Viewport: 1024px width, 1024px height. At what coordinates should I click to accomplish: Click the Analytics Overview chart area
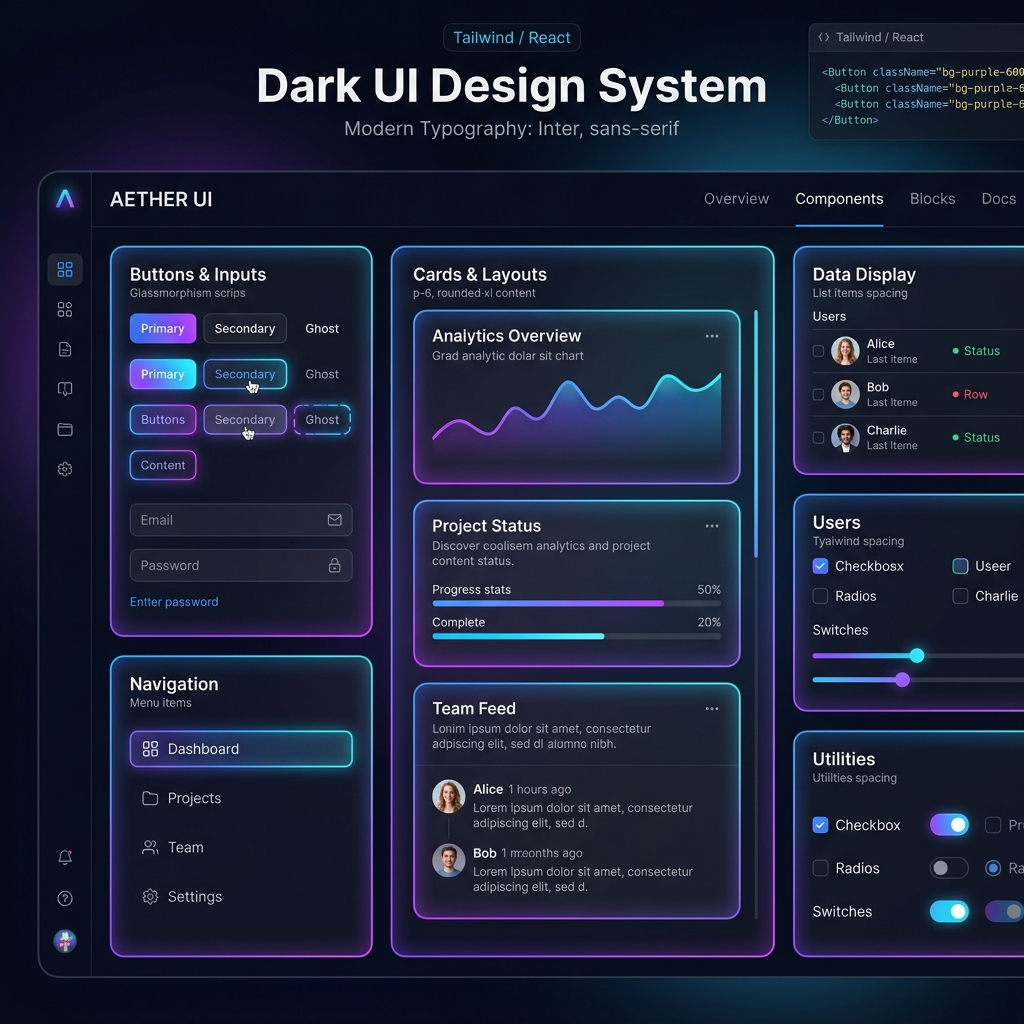click(576, 416)
